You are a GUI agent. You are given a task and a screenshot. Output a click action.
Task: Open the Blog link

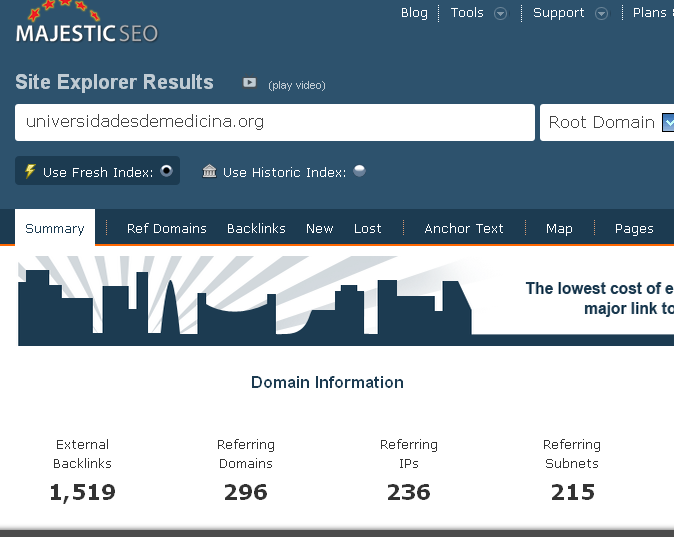click(414, 13)
